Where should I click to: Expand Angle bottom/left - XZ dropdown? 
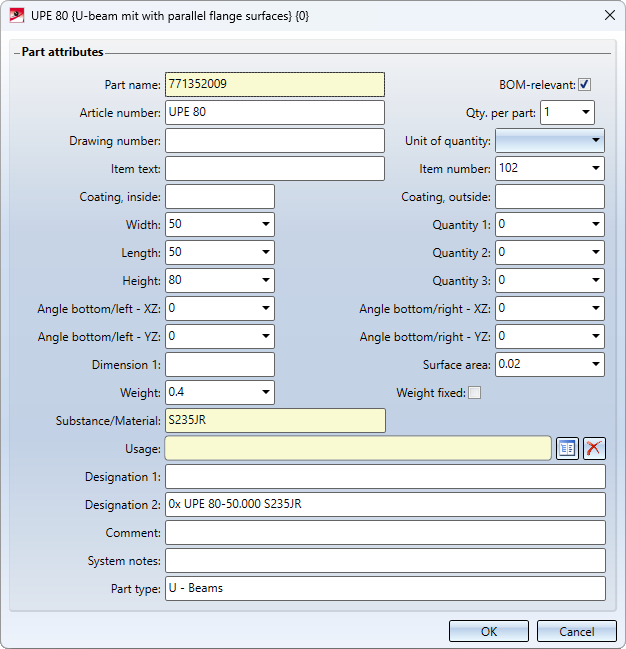point(265,308)
